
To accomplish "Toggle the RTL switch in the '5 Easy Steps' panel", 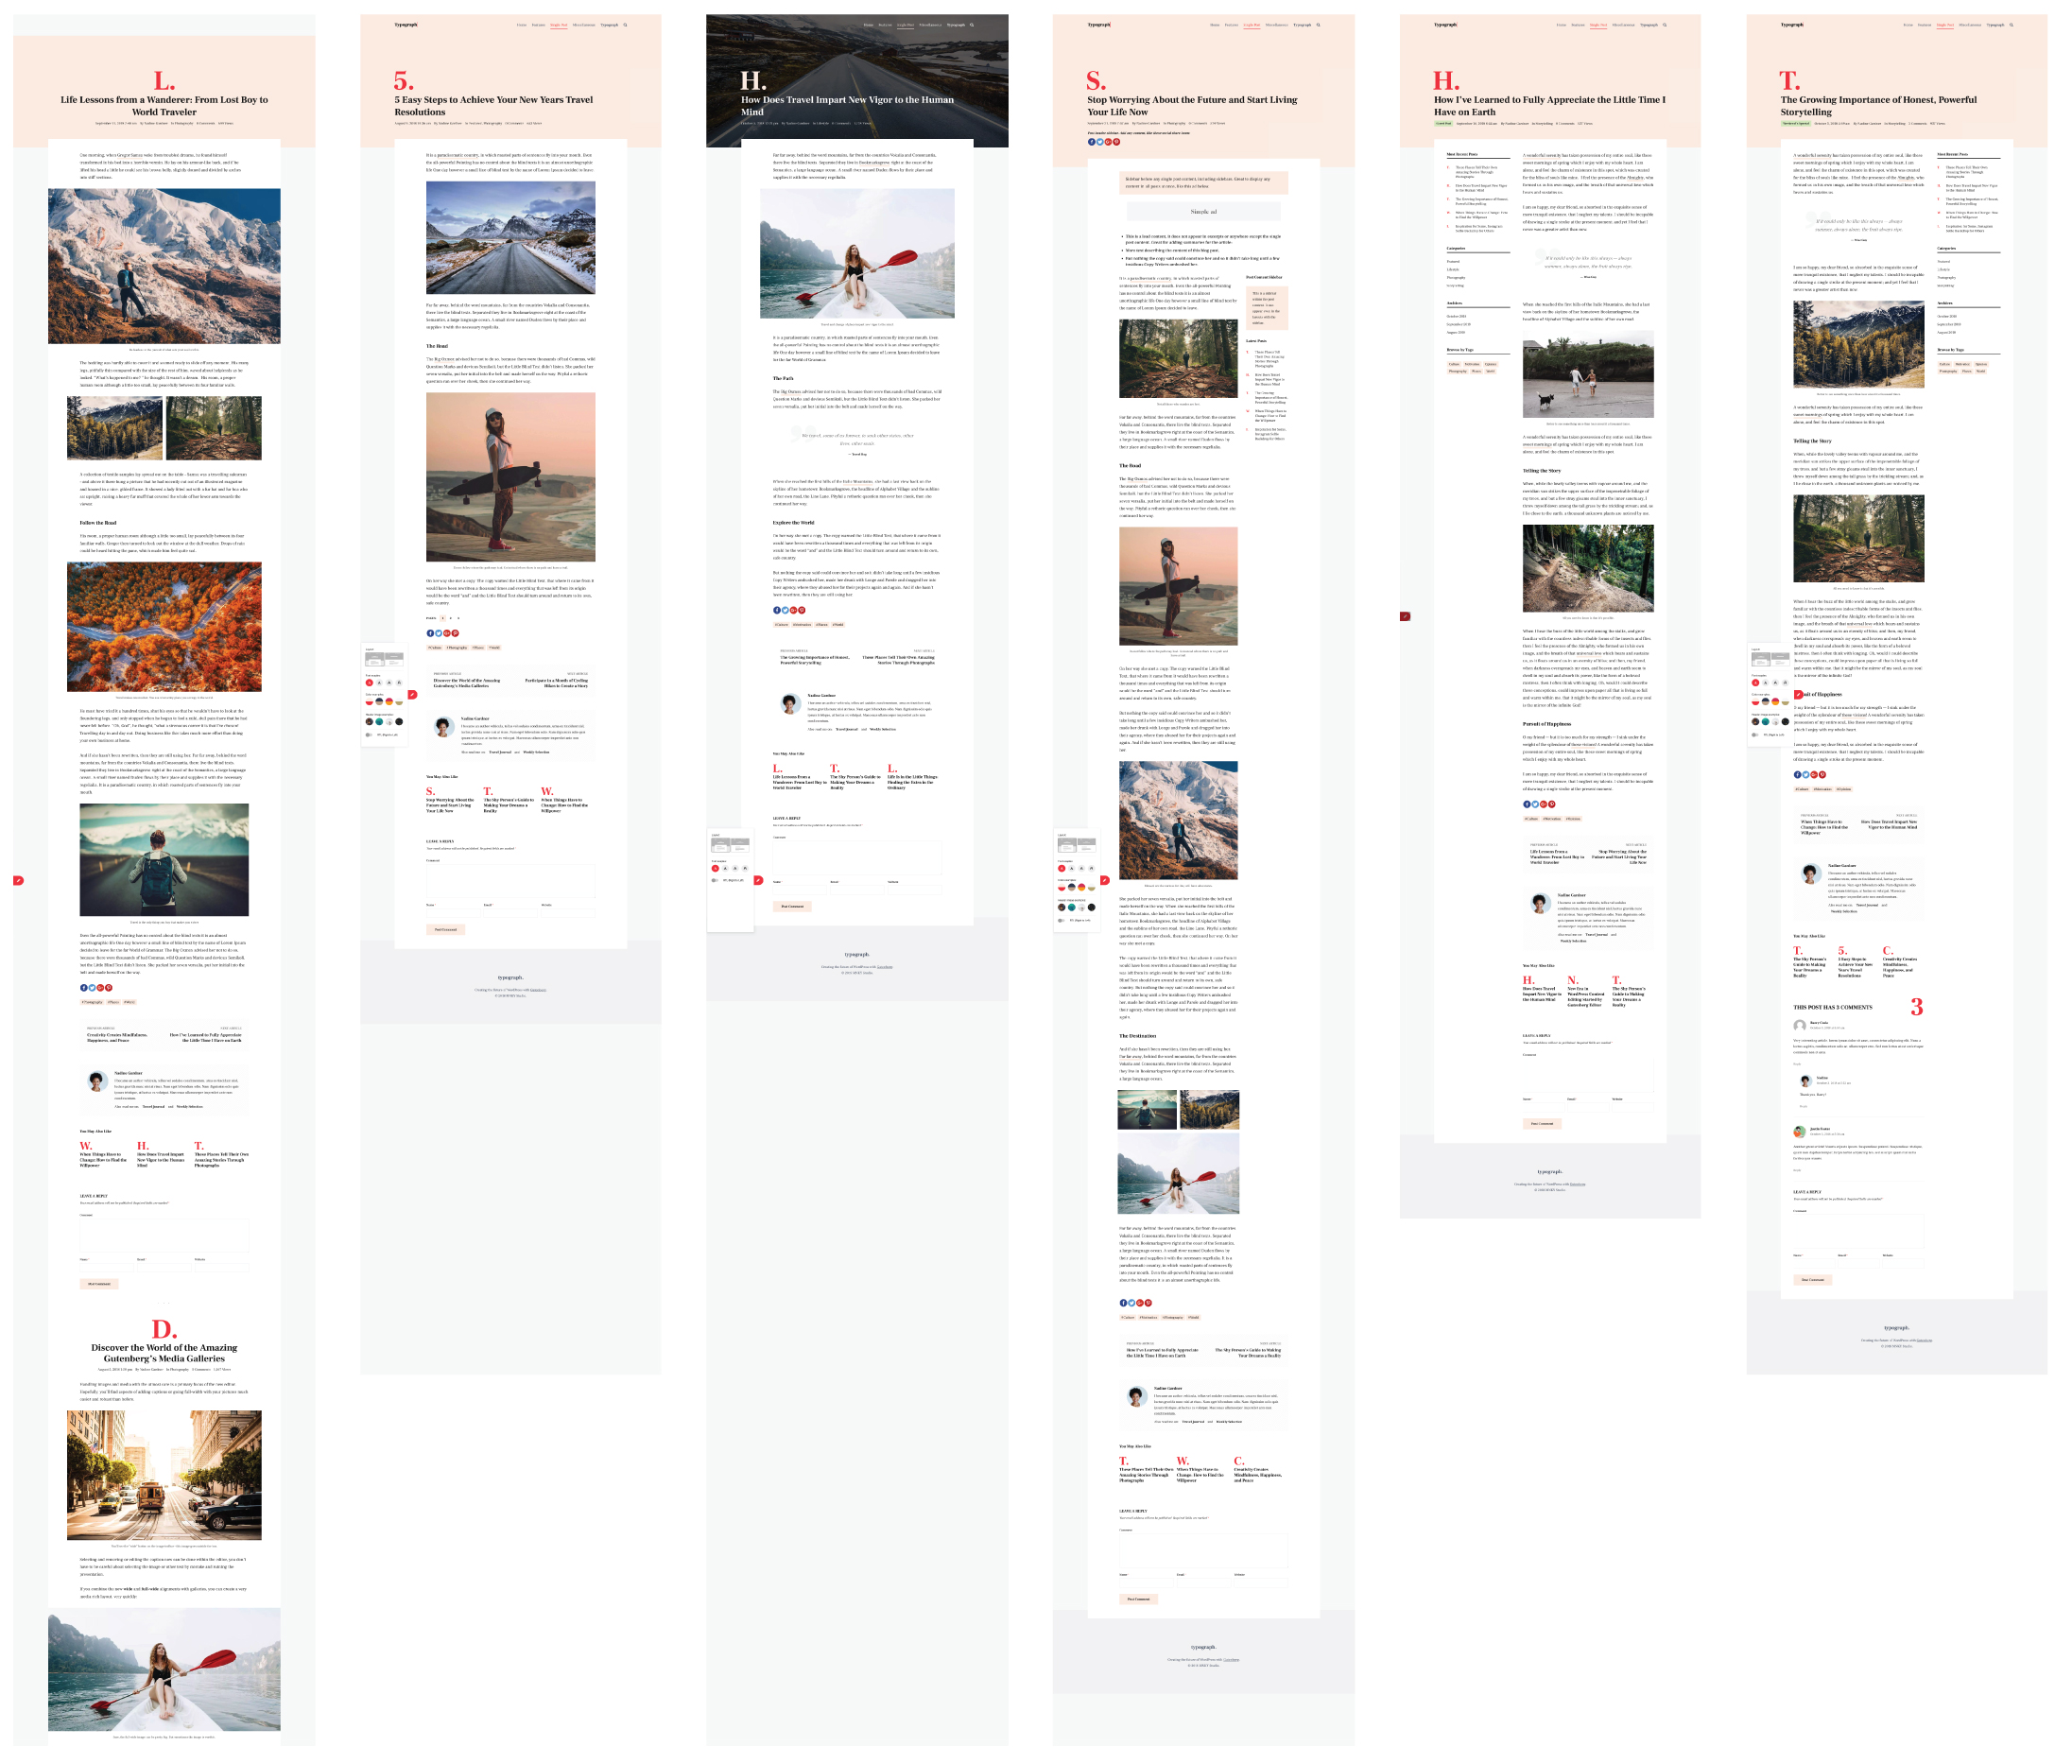I will point(369,735).
